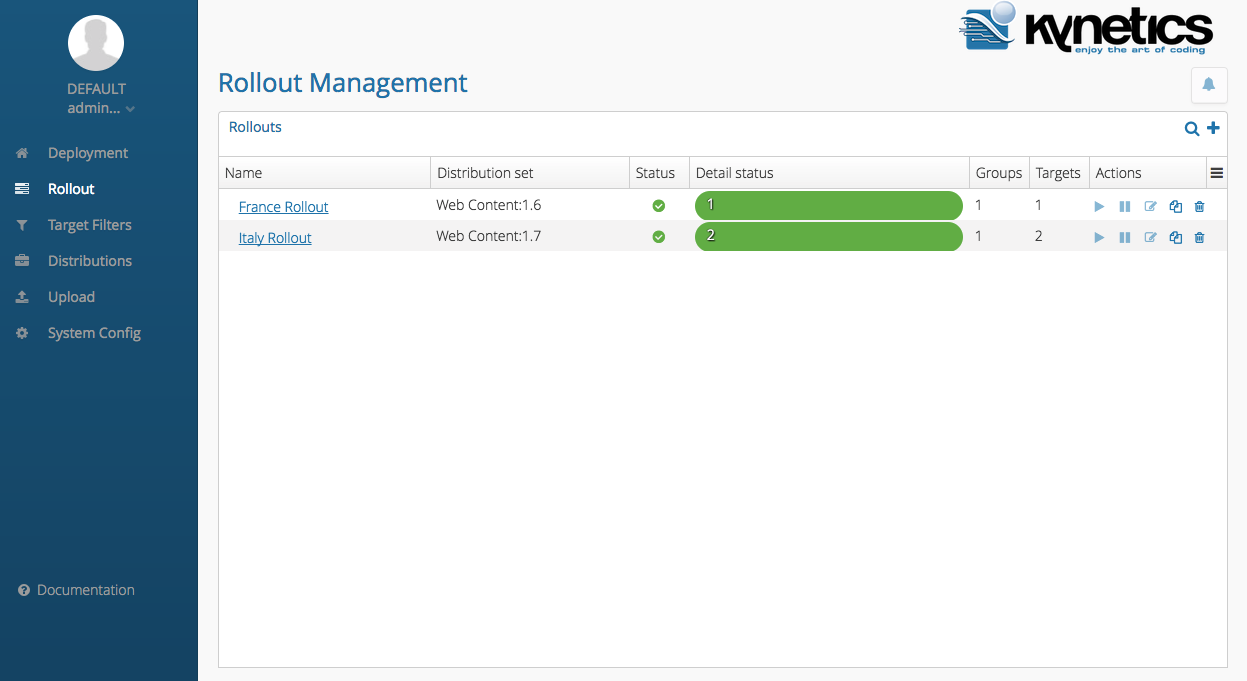Click the Actions column header
Screen dimensions: 1247x681
click(x=1147, y=173)
